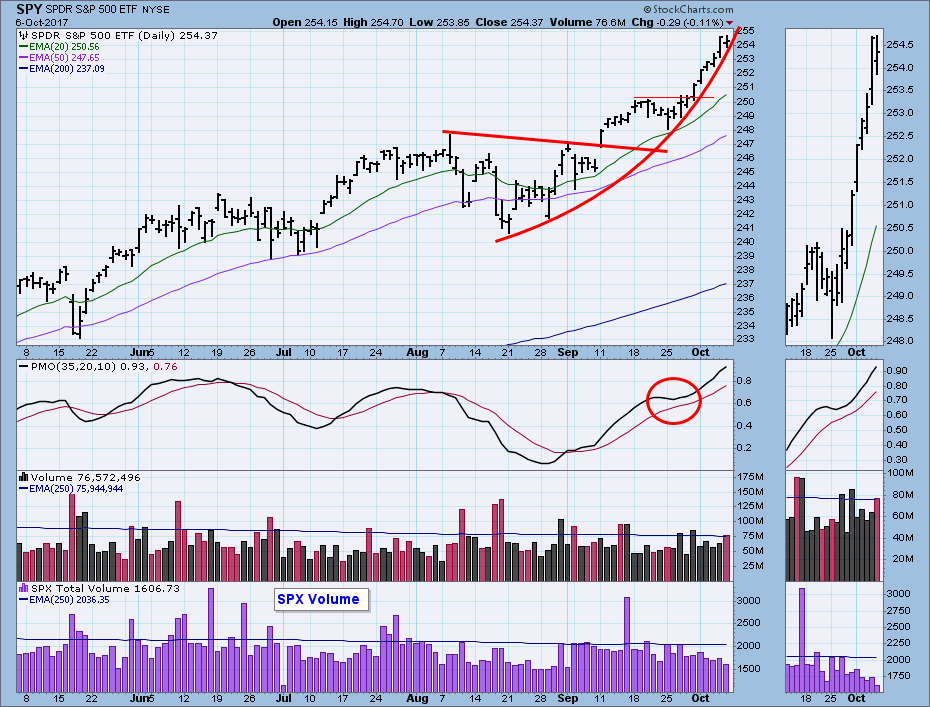Viewport: 930px width, 707px height.
Task: Click the 125M volume axis label
Action: point(750,506)
